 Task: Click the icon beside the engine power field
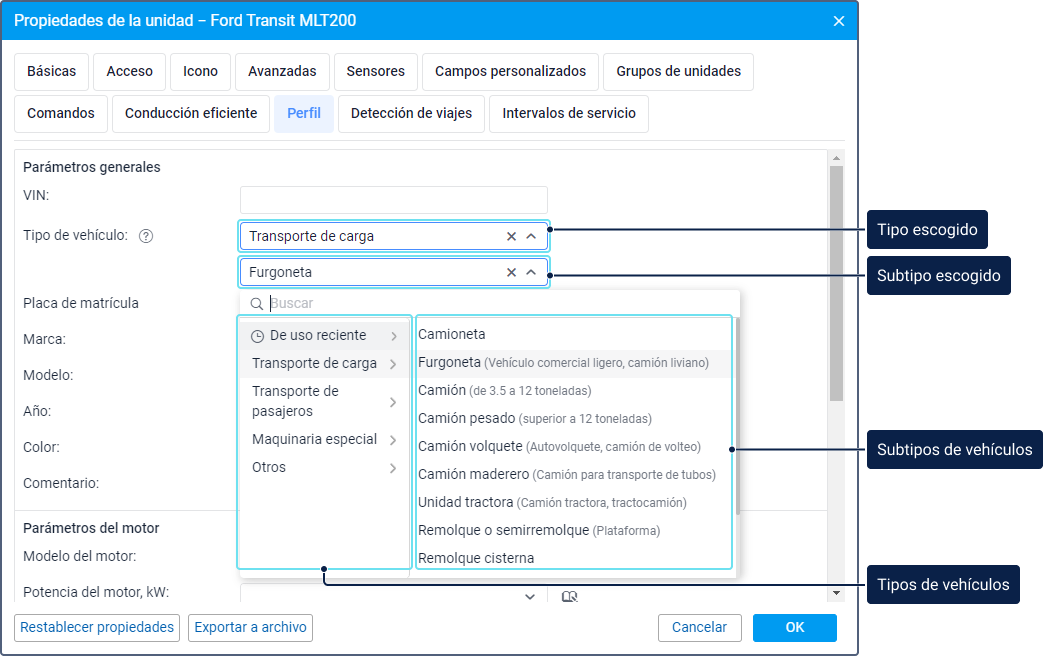tap(570, 597)
